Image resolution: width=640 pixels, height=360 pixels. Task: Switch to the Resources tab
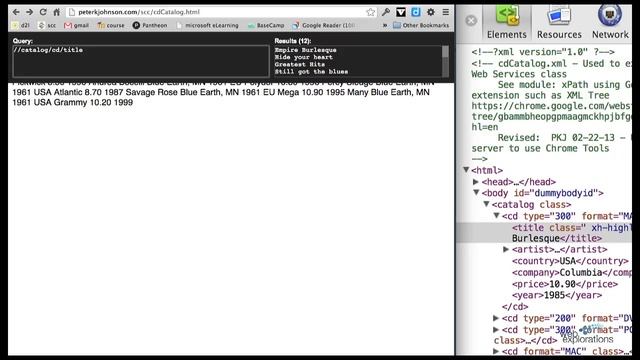[559, 23]
